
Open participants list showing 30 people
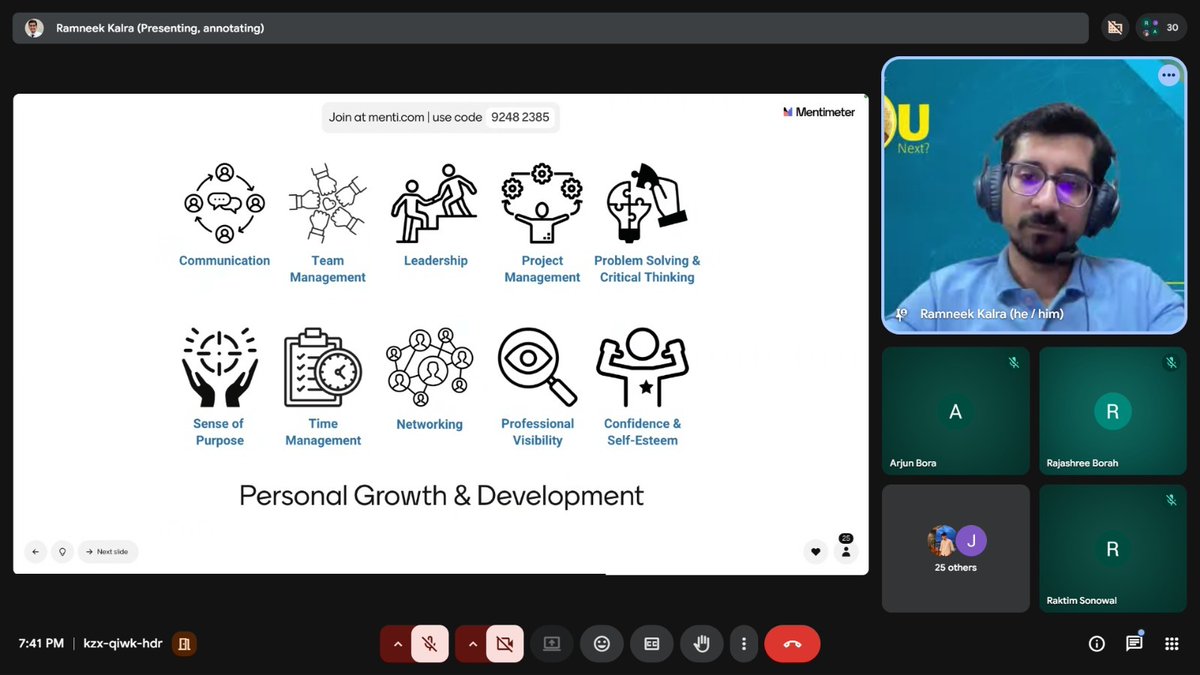point(1162,28)
